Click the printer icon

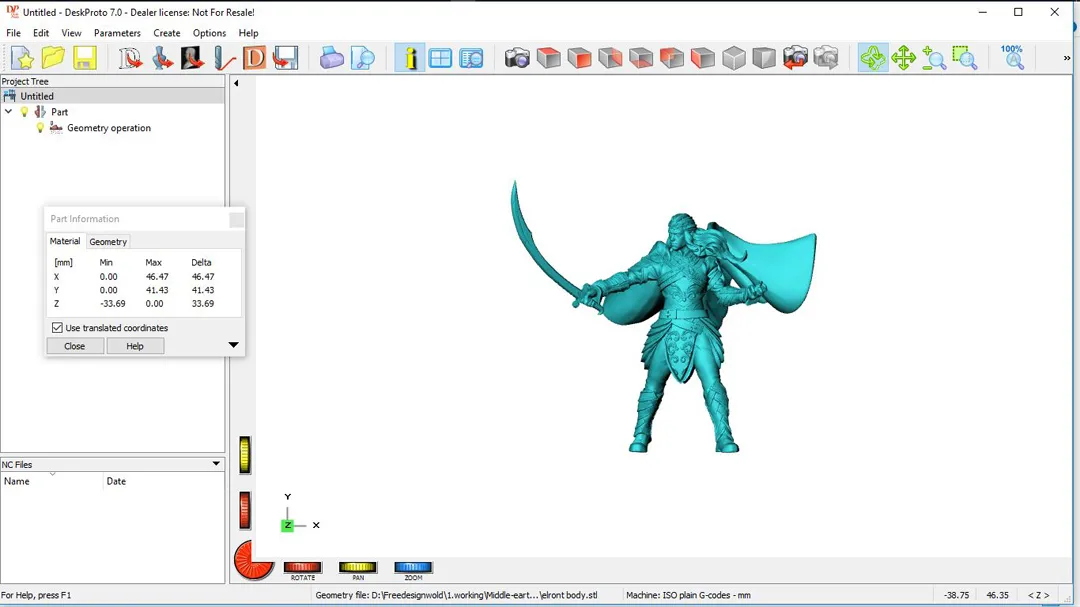click(x=331, y=58)
